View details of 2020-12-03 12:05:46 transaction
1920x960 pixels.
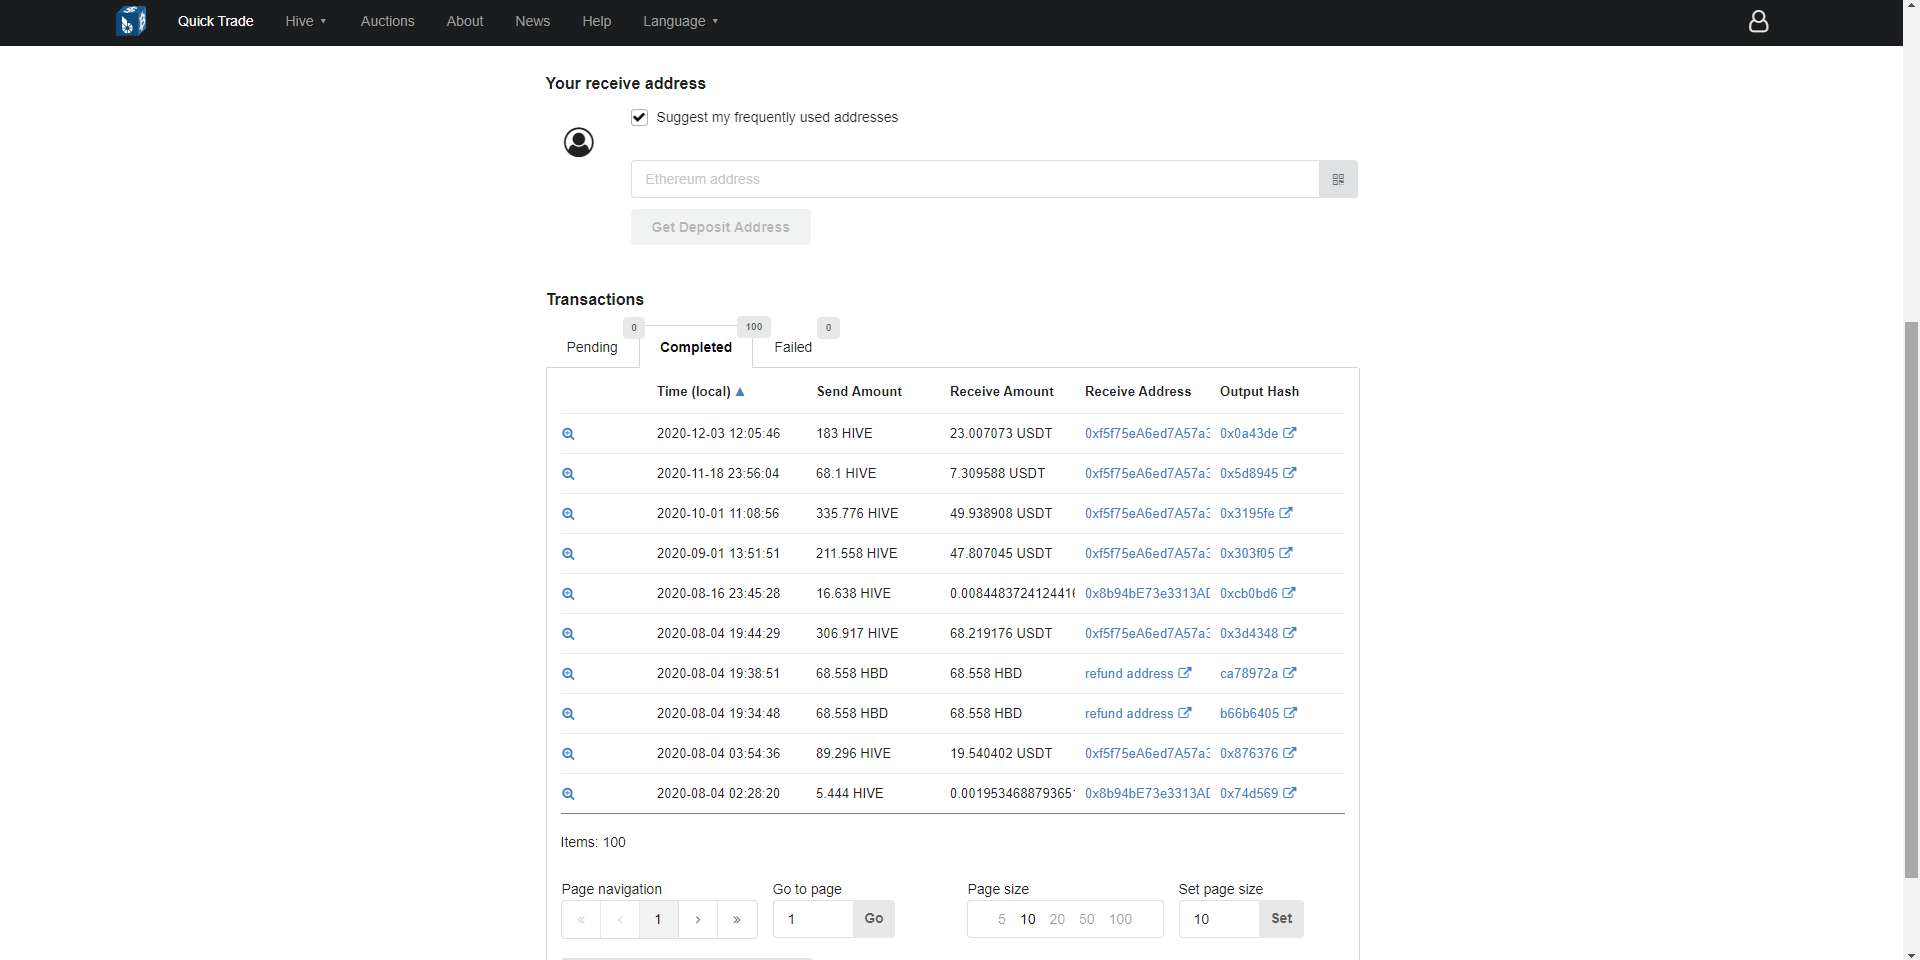(x=568, y=434)
